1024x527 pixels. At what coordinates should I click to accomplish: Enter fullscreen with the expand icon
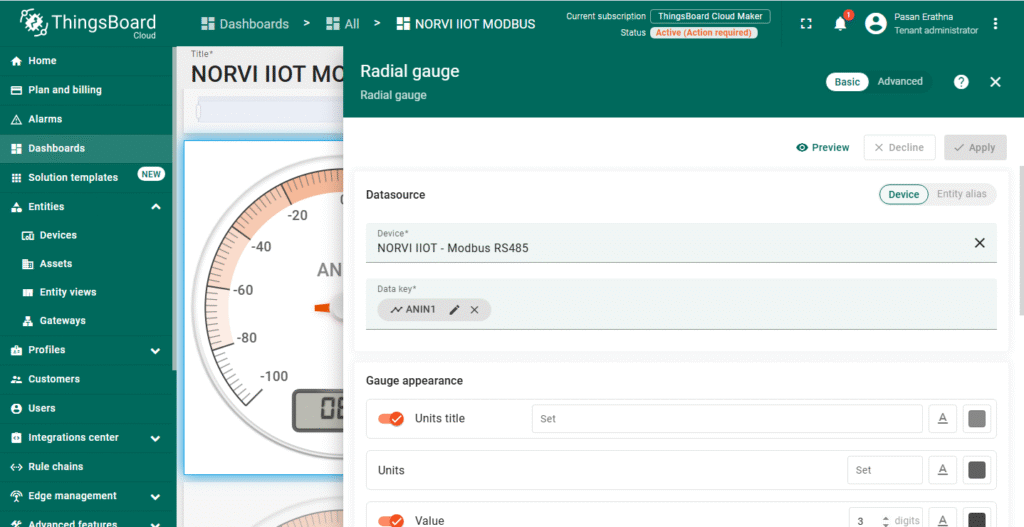806,23
